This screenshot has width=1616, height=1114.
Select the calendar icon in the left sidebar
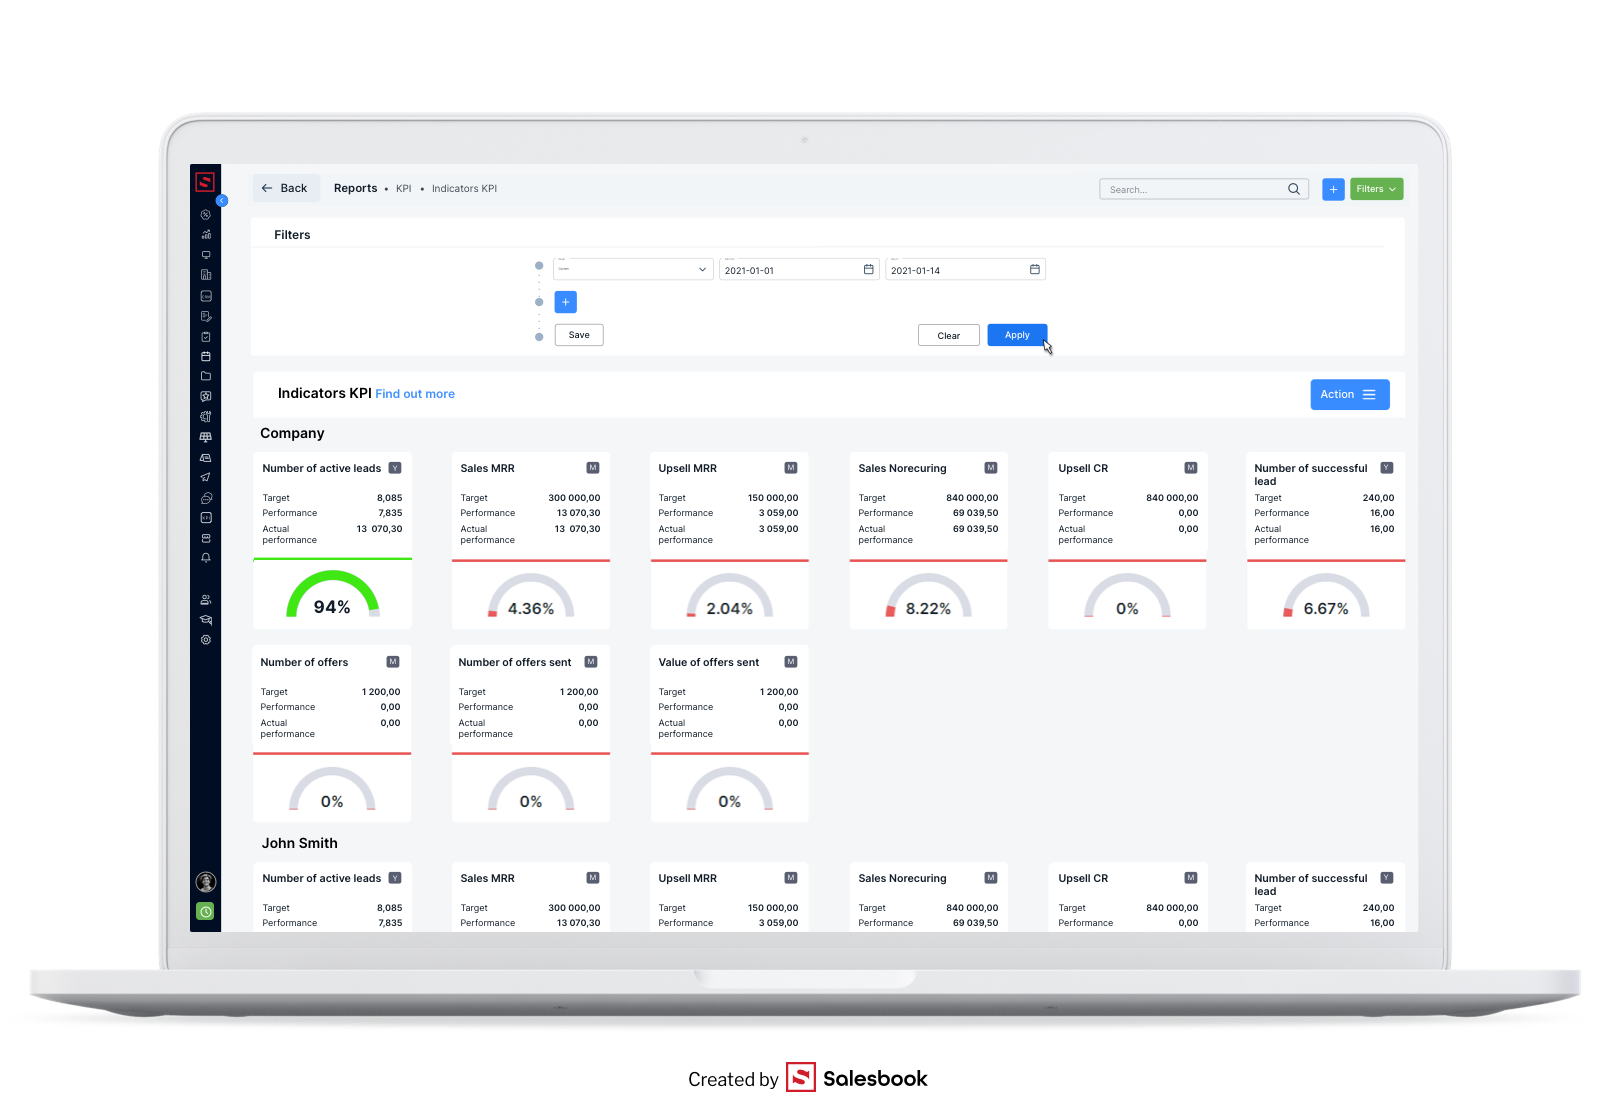click(x=206, y=356)
